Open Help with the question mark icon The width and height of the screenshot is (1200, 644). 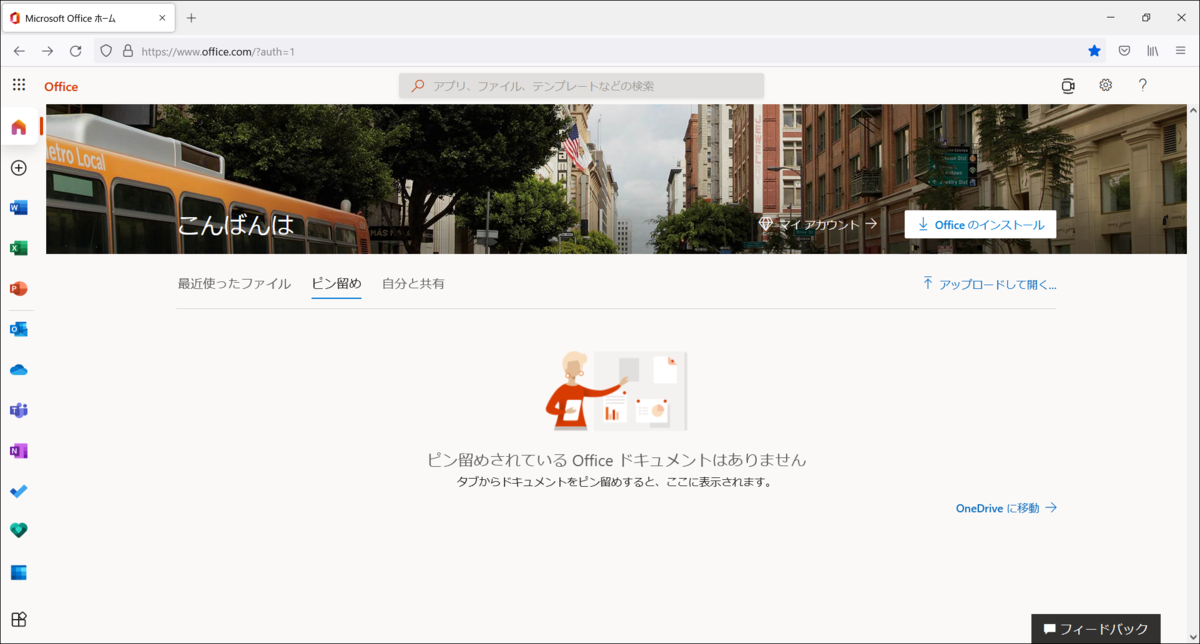point(1143,85)
